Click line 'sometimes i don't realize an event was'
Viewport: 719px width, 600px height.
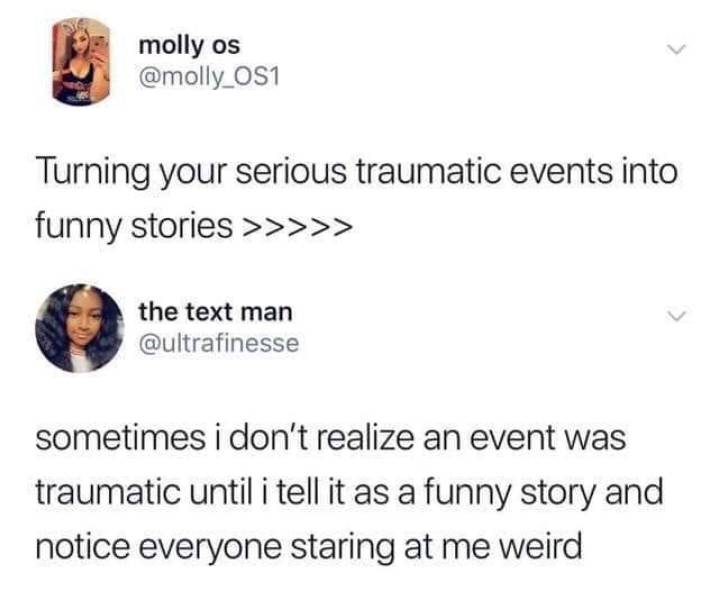point(331,438)
